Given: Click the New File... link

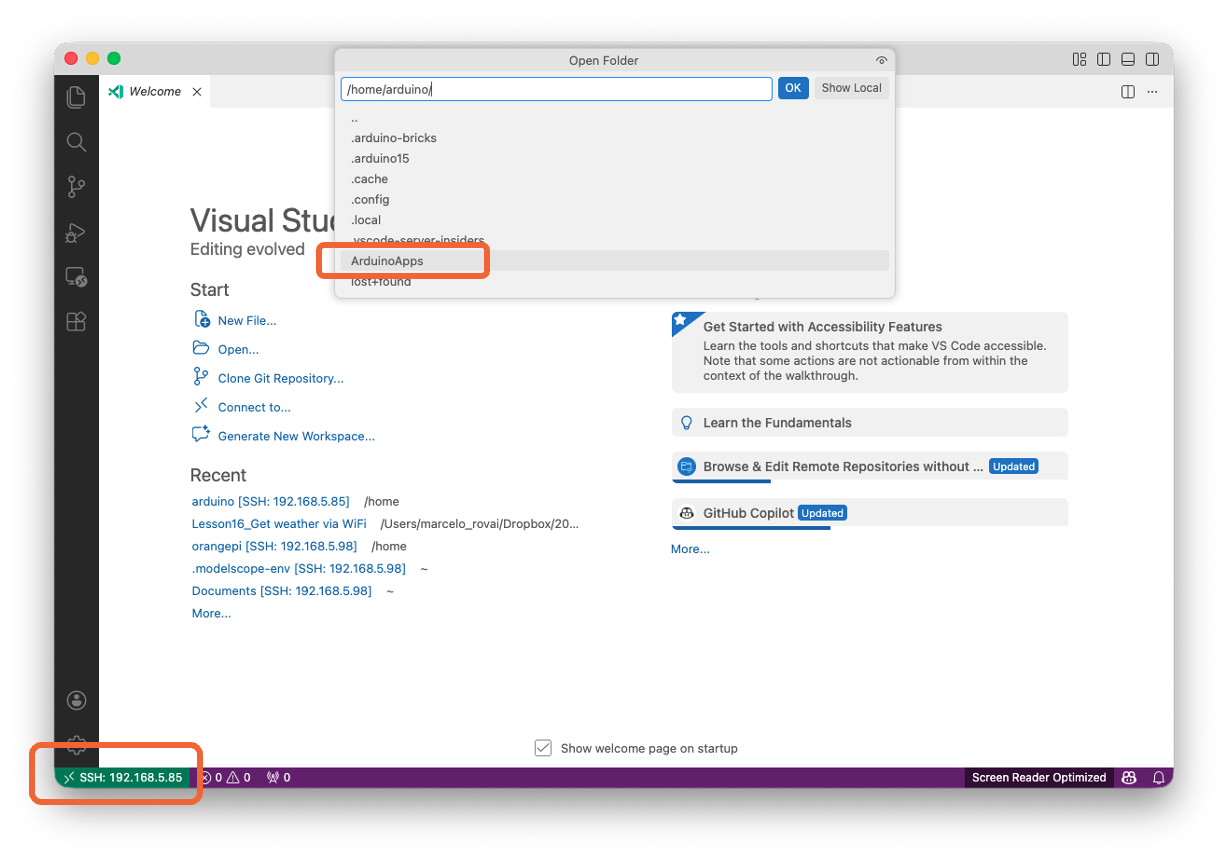Looking at the screenshot, I should tap(247, 321).
